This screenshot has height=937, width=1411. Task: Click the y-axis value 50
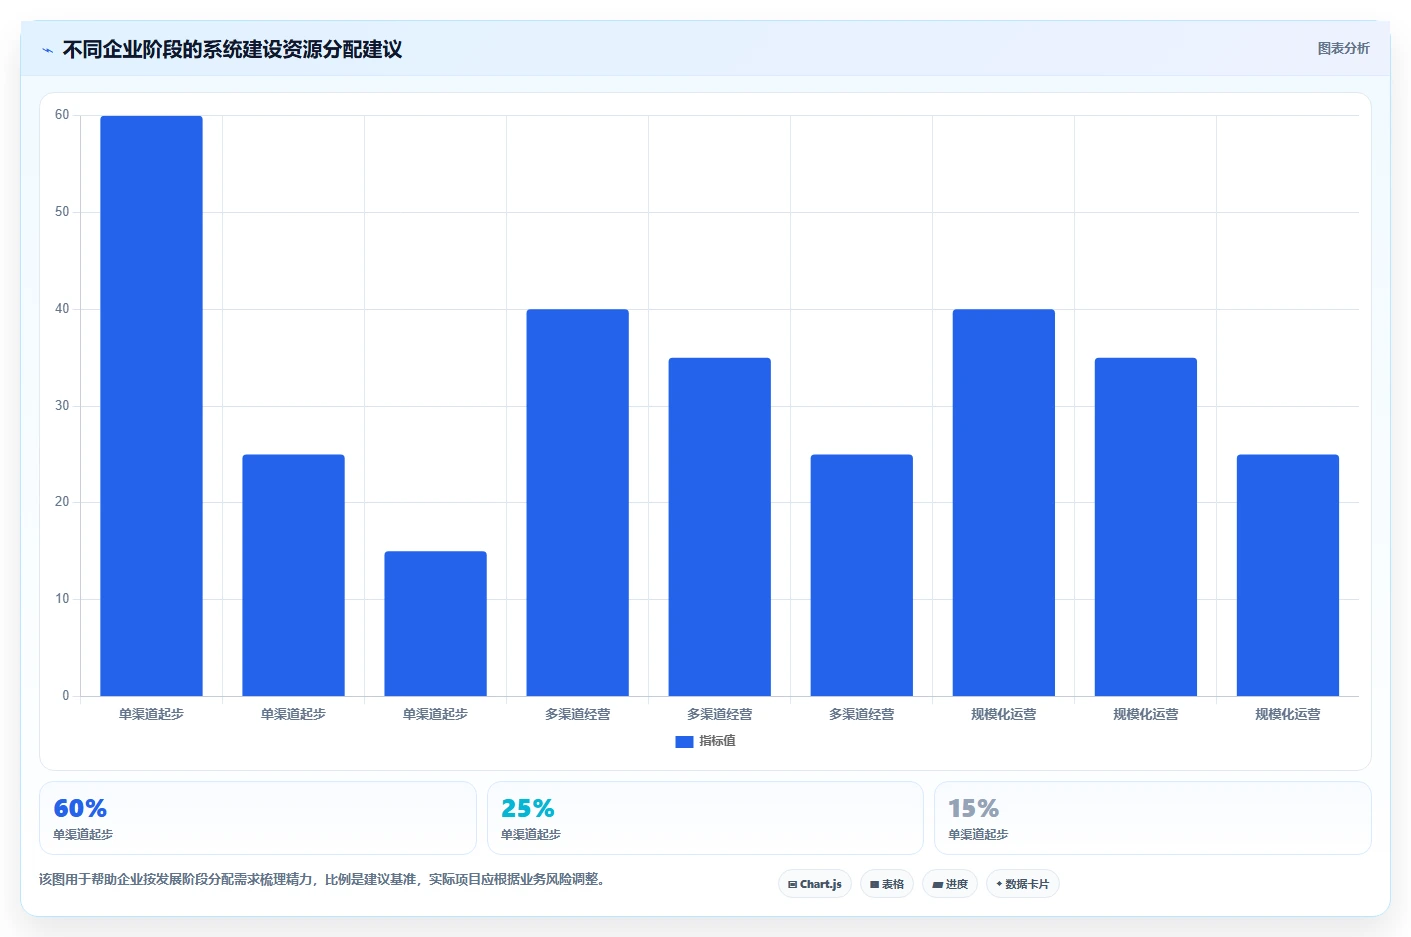pyautogui.click(x=62, y=212)
